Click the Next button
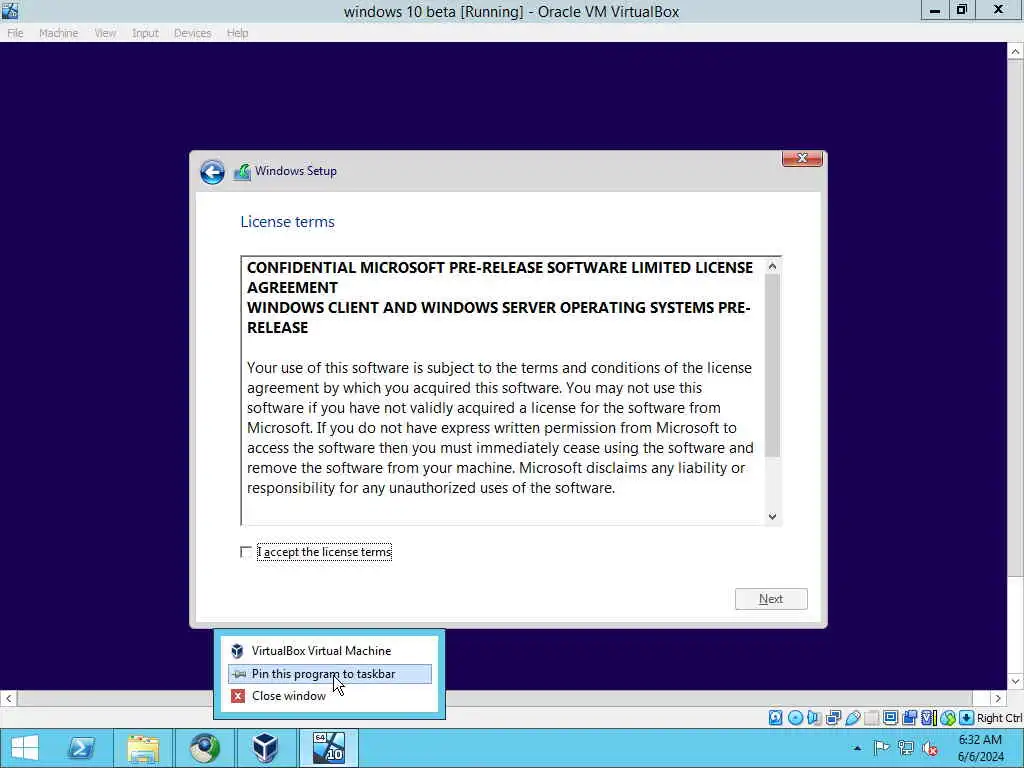The image size is (1024, 768). tap(771, 599)
